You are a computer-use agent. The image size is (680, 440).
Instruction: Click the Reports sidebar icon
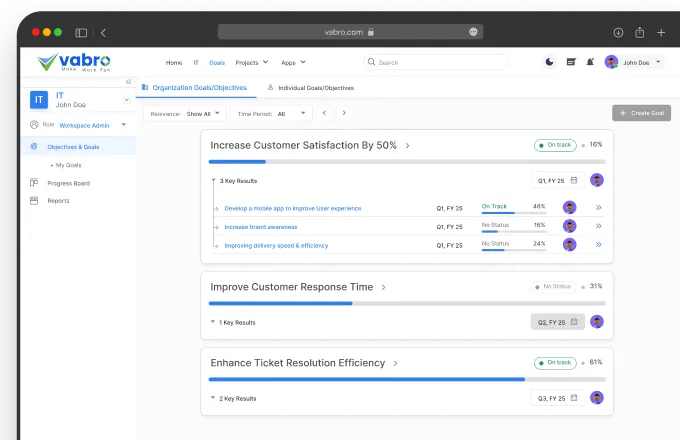[x=34, y=200]
